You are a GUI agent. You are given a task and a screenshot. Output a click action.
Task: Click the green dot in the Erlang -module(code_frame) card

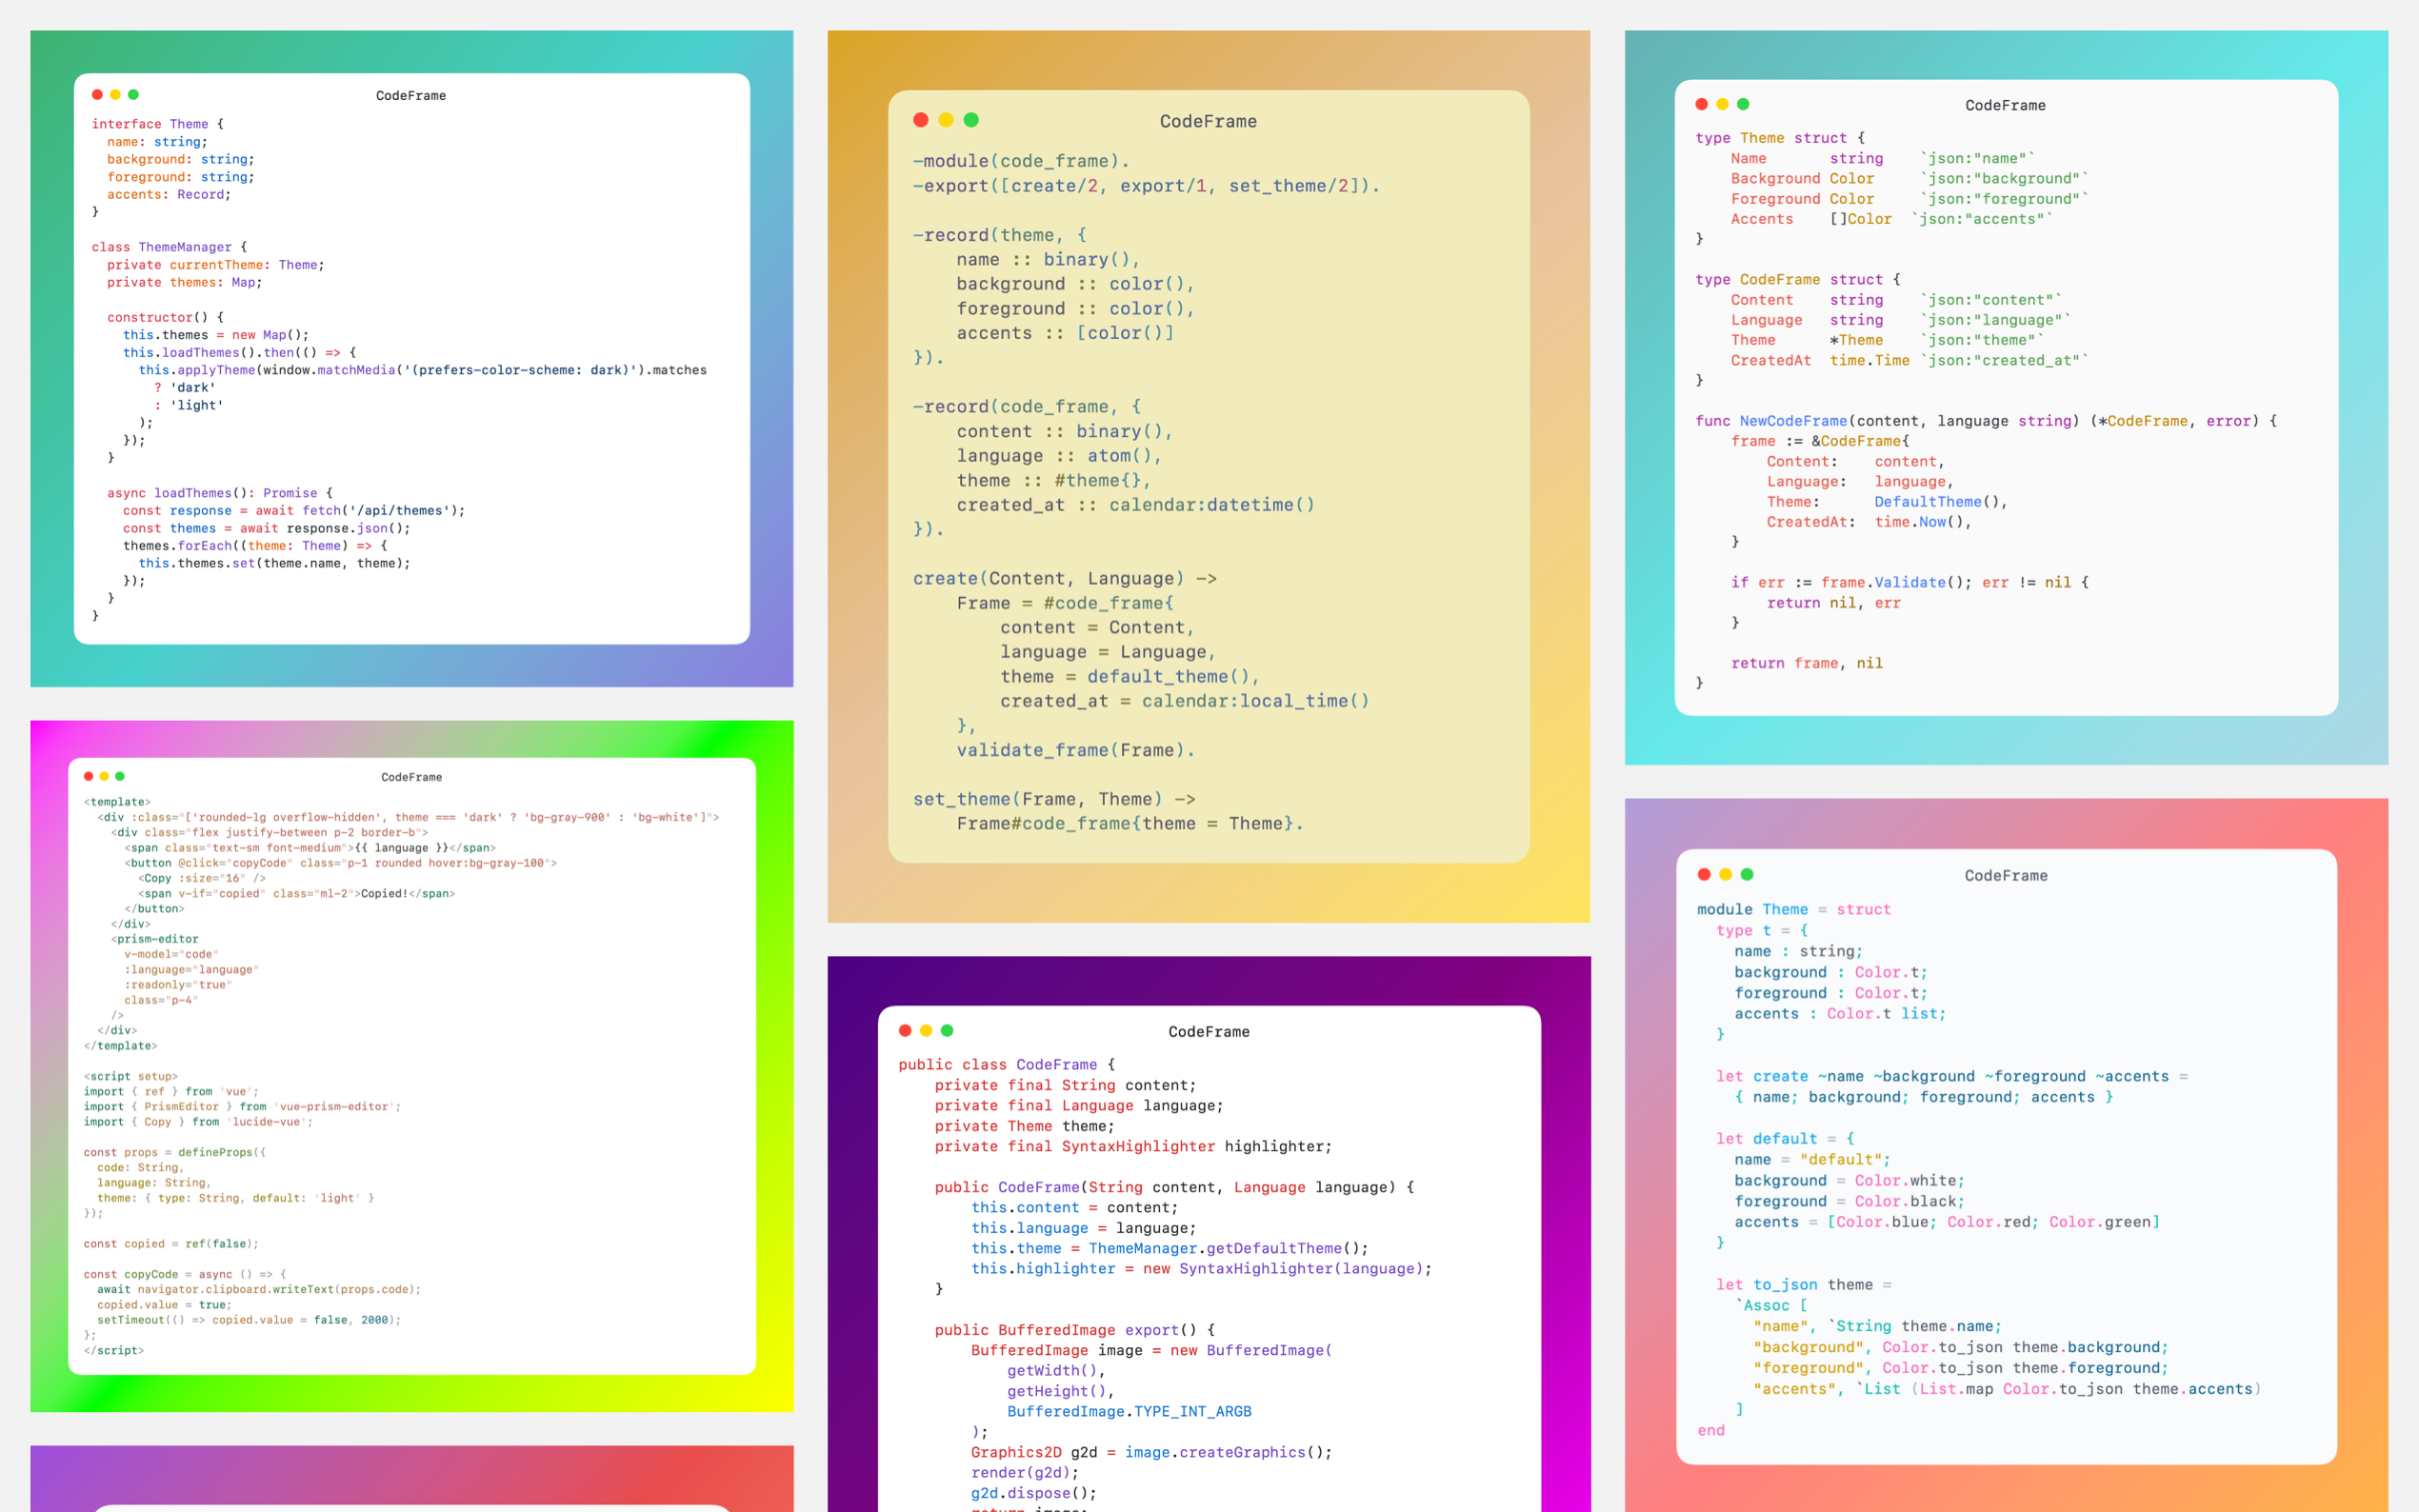pos(971,120)
